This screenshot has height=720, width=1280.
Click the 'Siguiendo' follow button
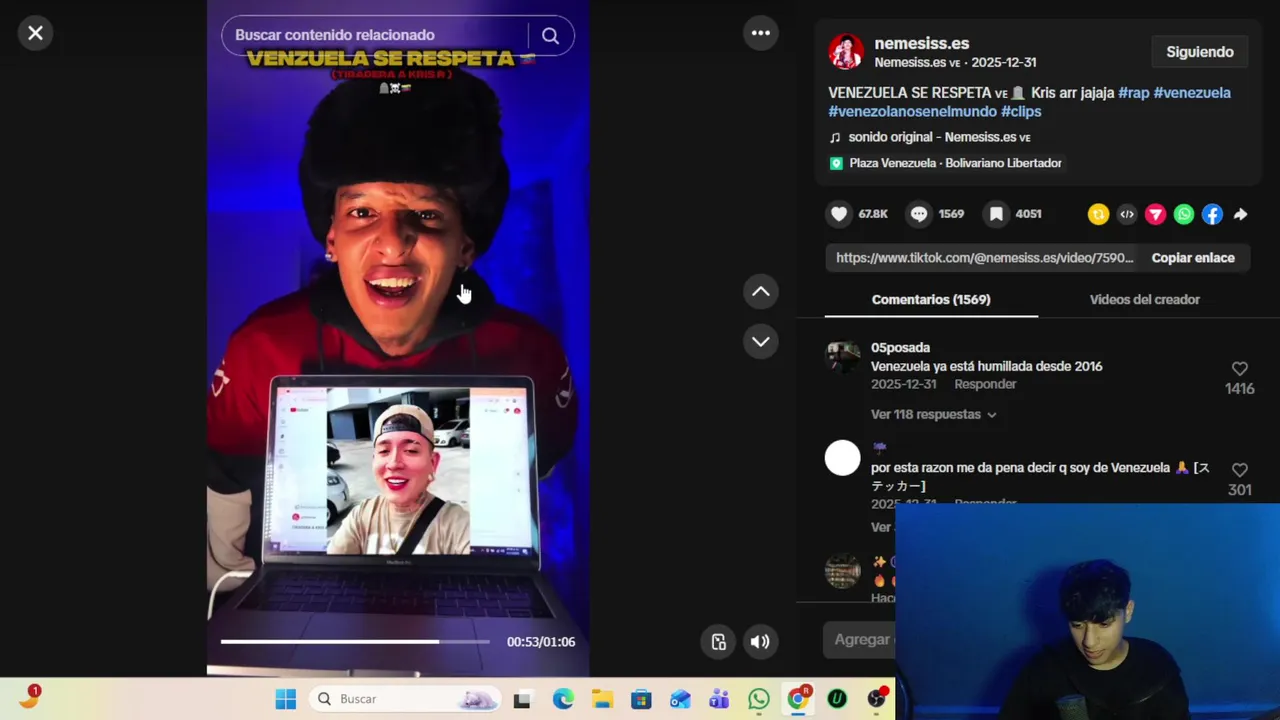click(1200, 52)
